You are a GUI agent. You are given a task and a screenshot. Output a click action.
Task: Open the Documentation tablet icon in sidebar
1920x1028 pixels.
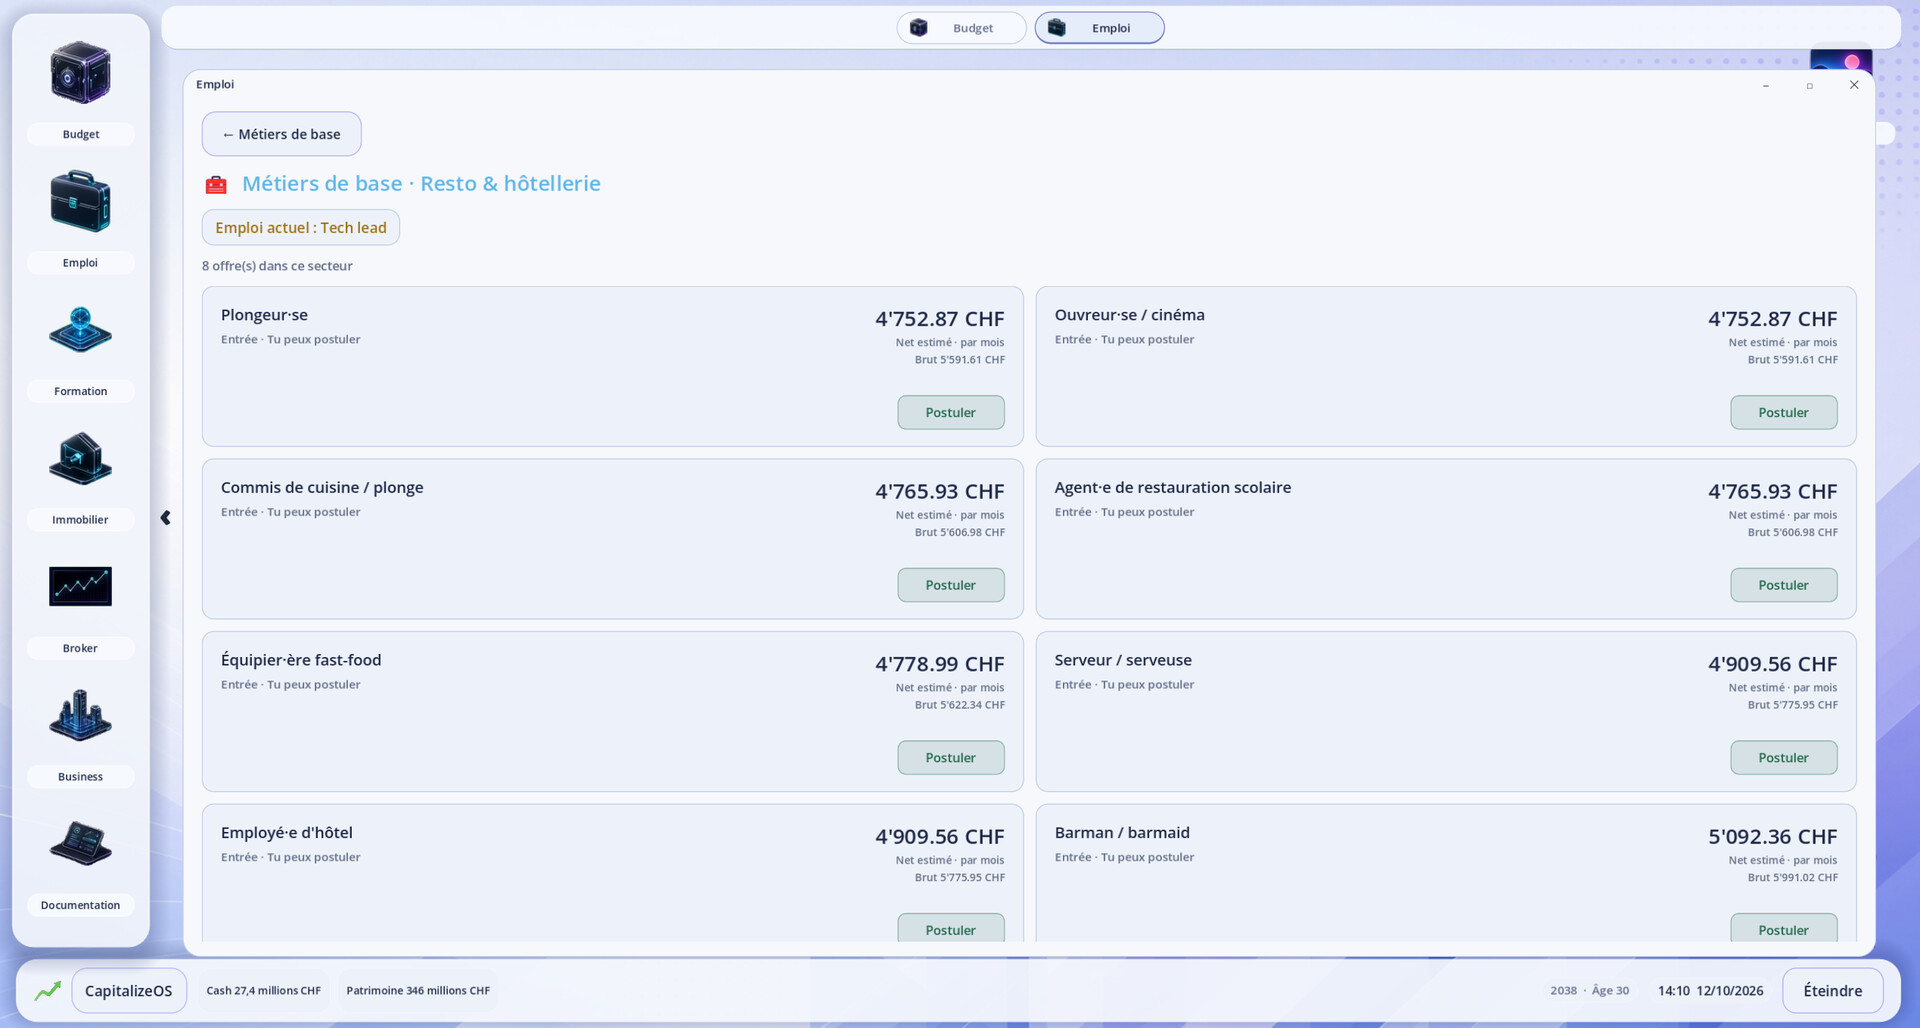click(80, 843)
